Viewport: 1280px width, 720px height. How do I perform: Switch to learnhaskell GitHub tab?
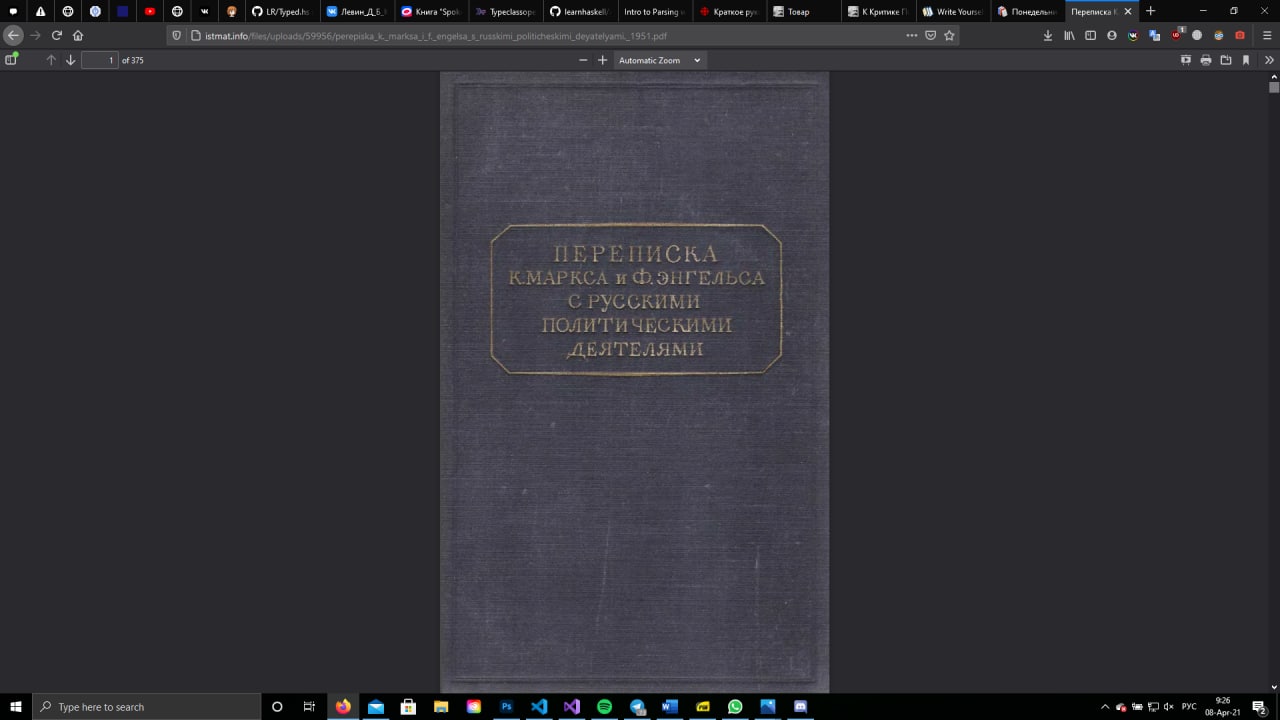click(580, 12)
